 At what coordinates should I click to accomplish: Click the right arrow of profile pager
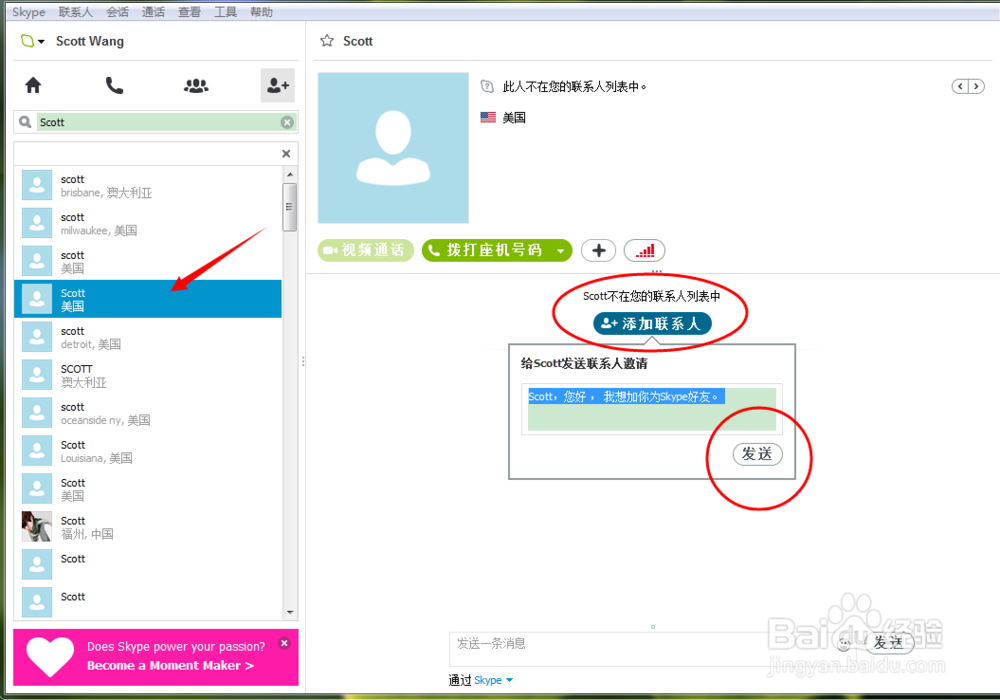pyautogui.click(x=976, y=86)
